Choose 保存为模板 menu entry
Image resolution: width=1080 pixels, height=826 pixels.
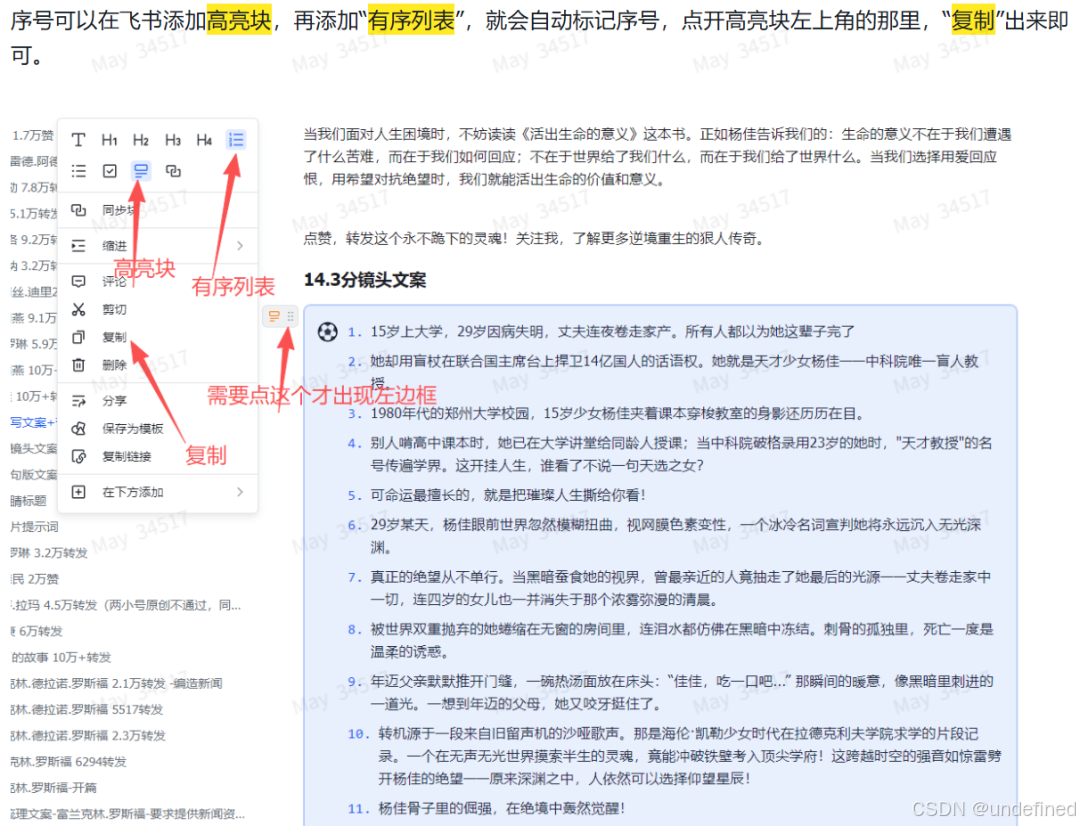[x=158, y=429]
